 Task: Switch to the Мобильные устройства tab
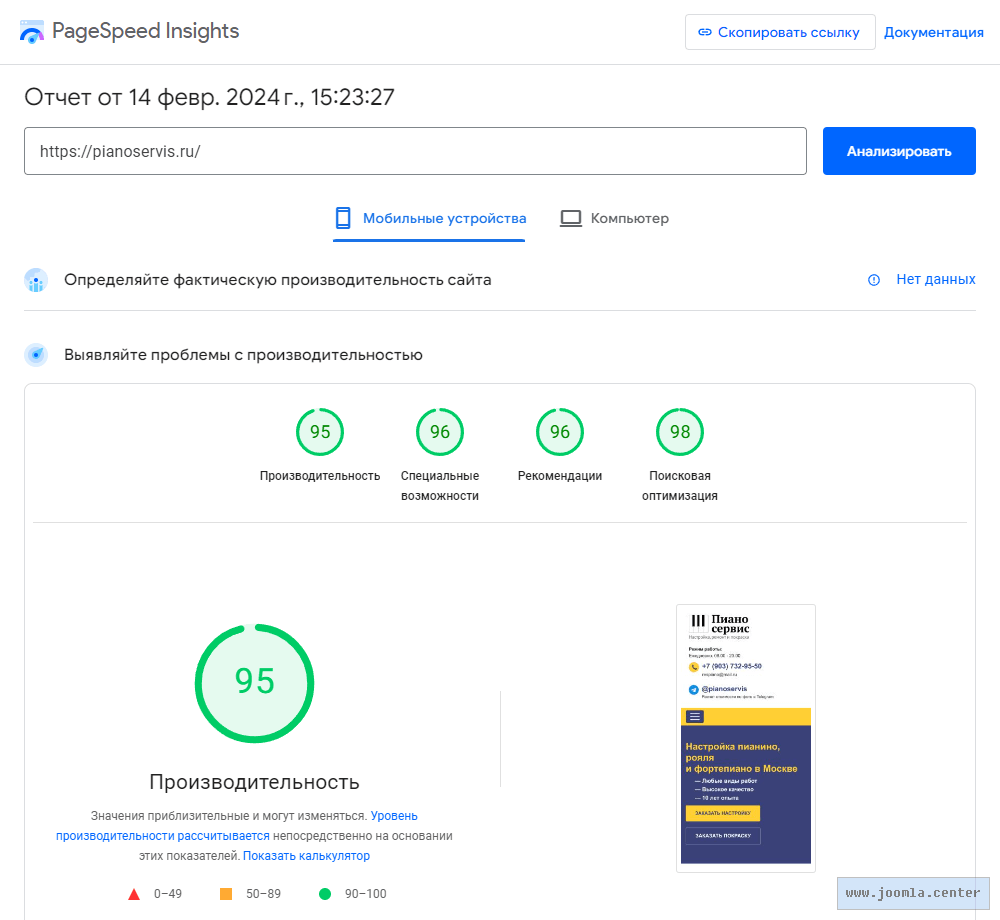point(443,218)
